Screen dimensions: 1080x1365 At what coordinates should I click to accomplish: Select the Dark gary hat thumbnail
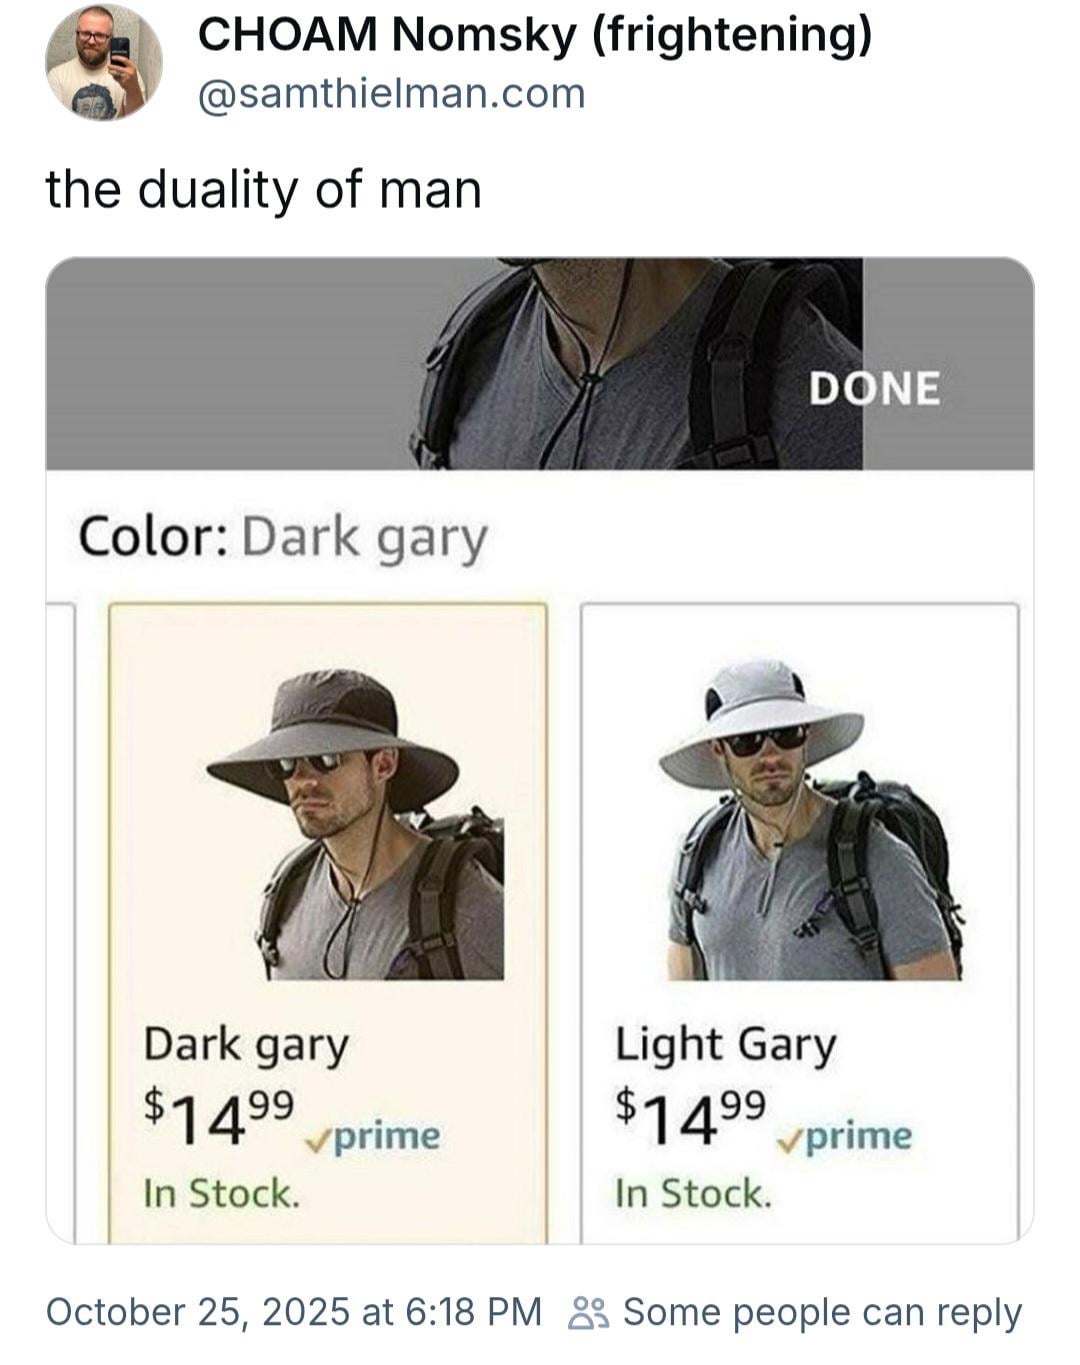(x=354, y=822)
